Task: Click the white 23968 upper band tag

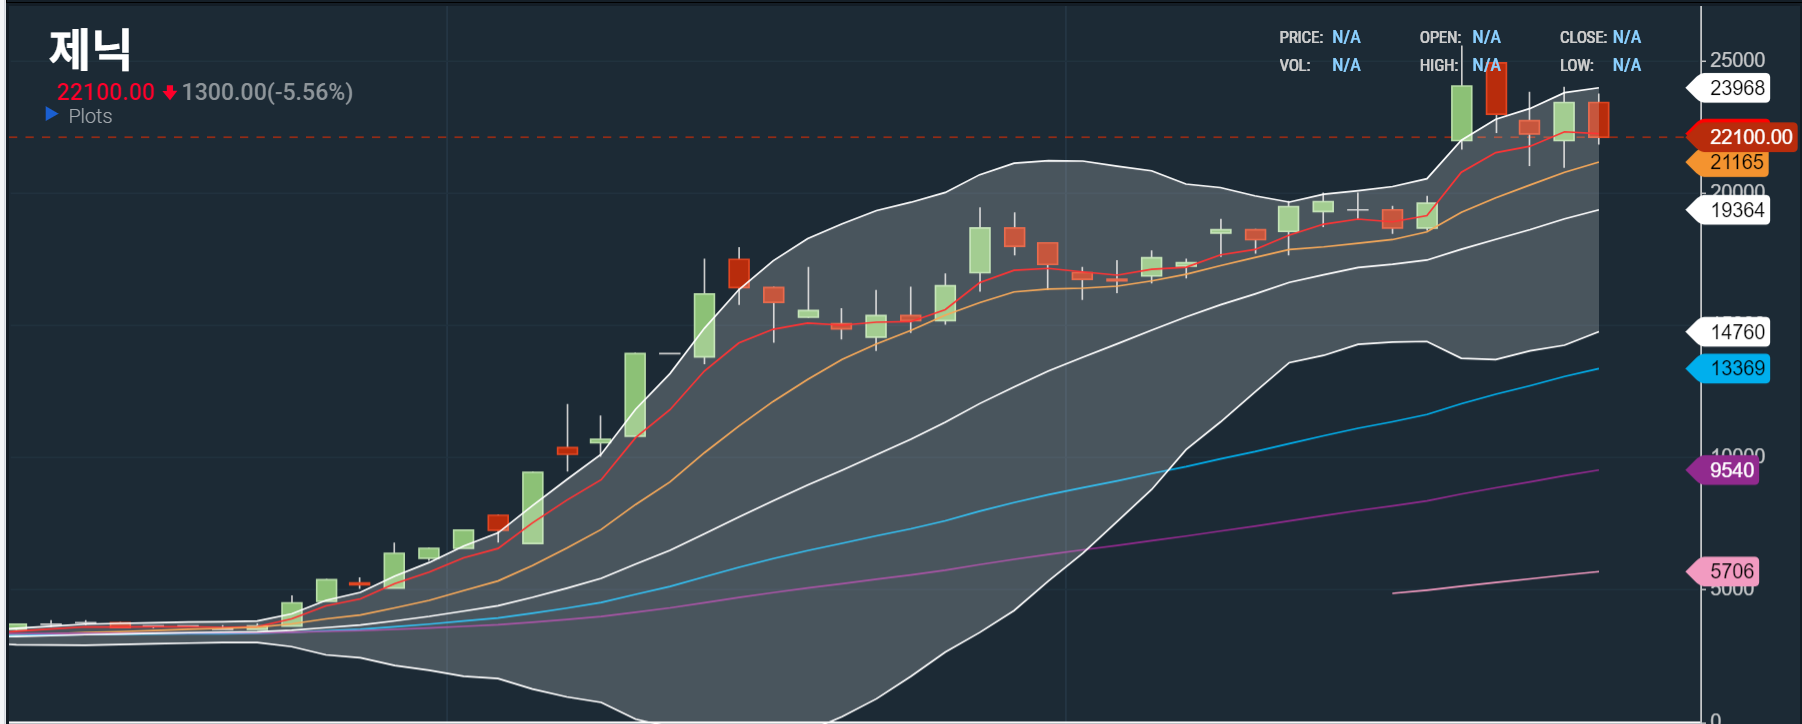Action: [x=1735, y=88]
